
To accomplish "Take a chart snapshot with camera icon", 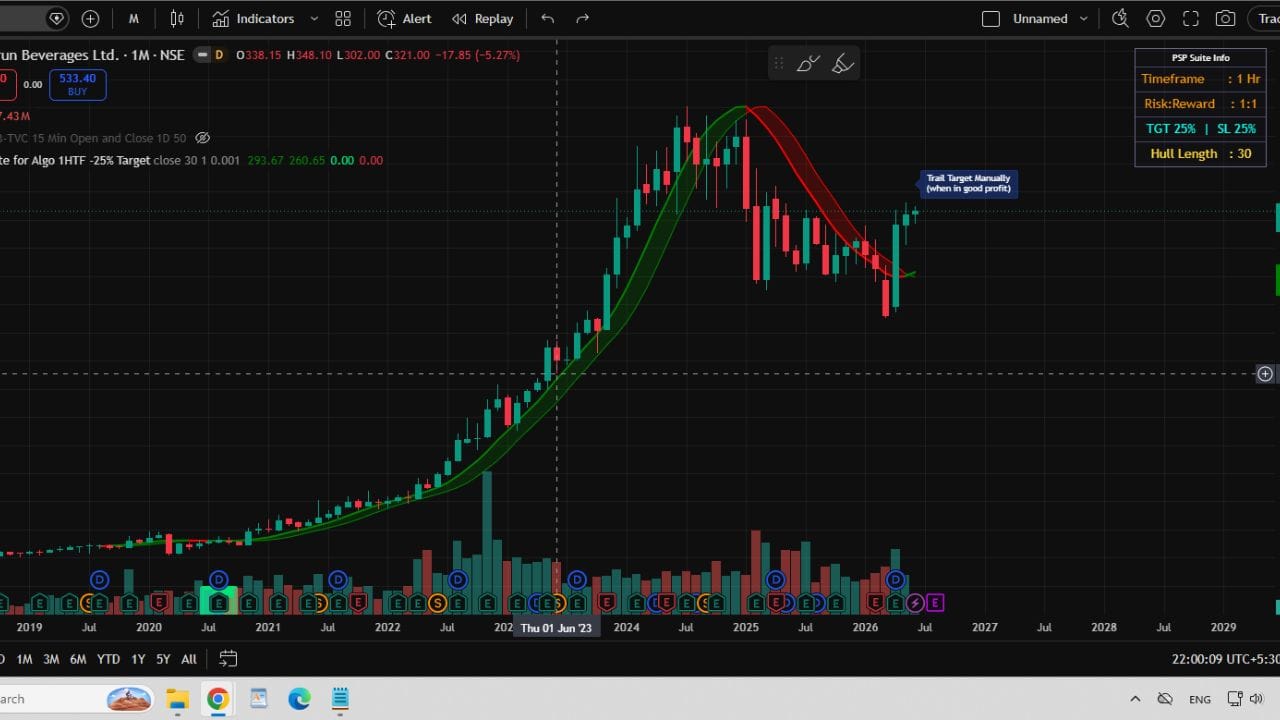I will click(x=1225, y=19).
